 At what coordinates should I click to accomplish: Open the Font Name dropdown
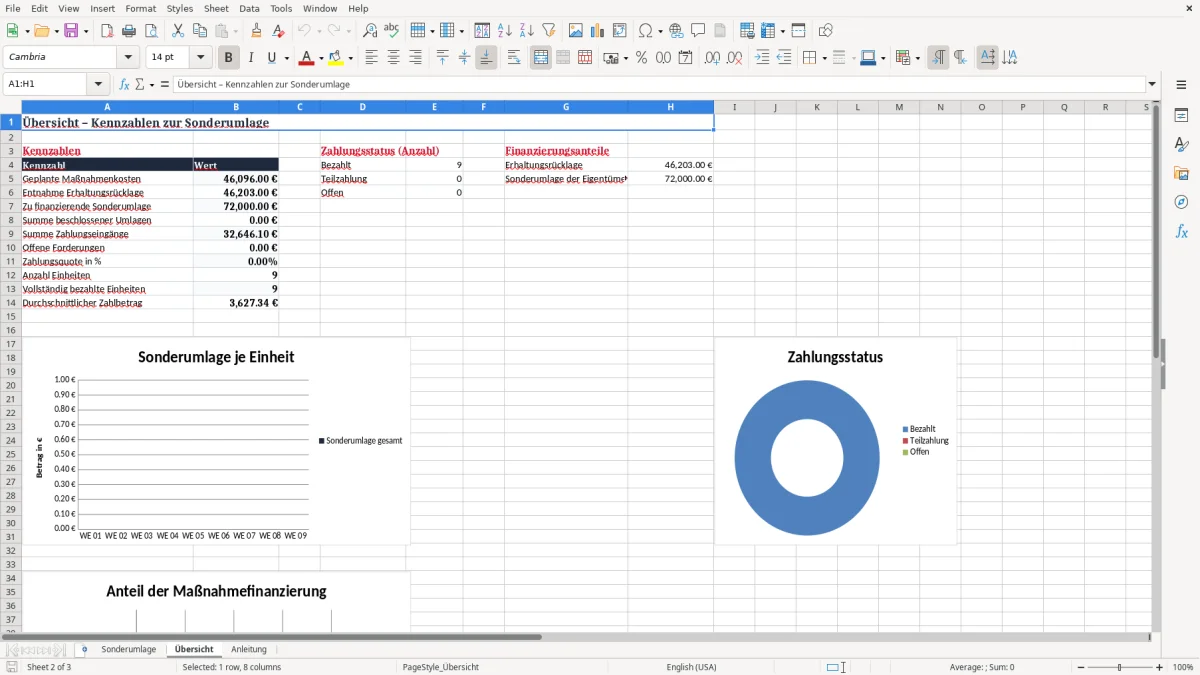(x=128, y=58)
